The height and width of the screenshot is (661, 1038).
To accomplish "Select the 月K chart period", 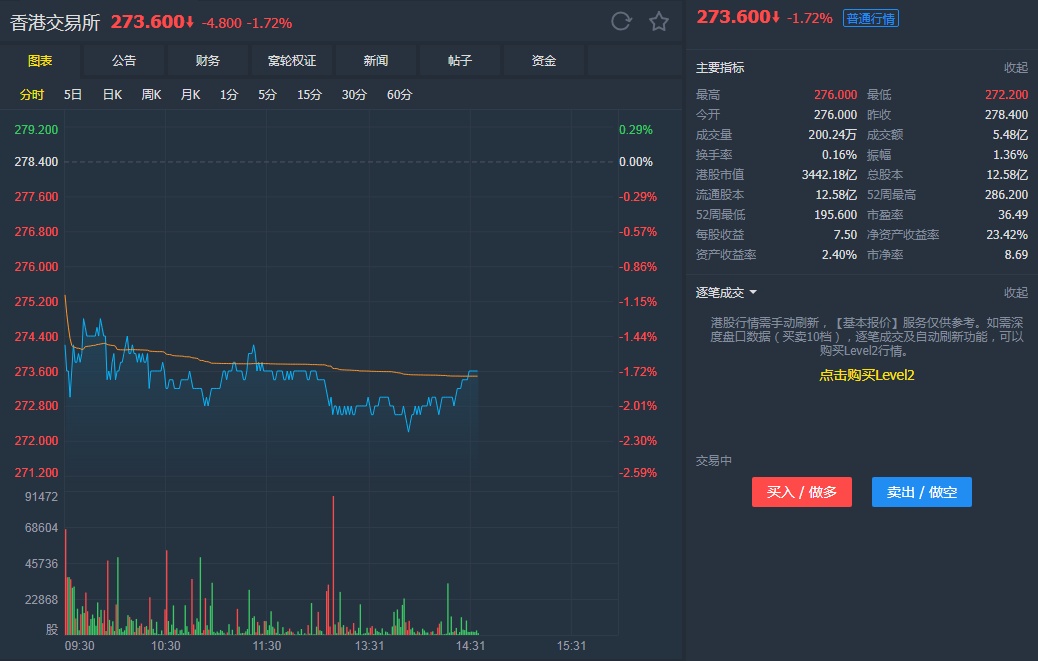I will tap(190, 95).
